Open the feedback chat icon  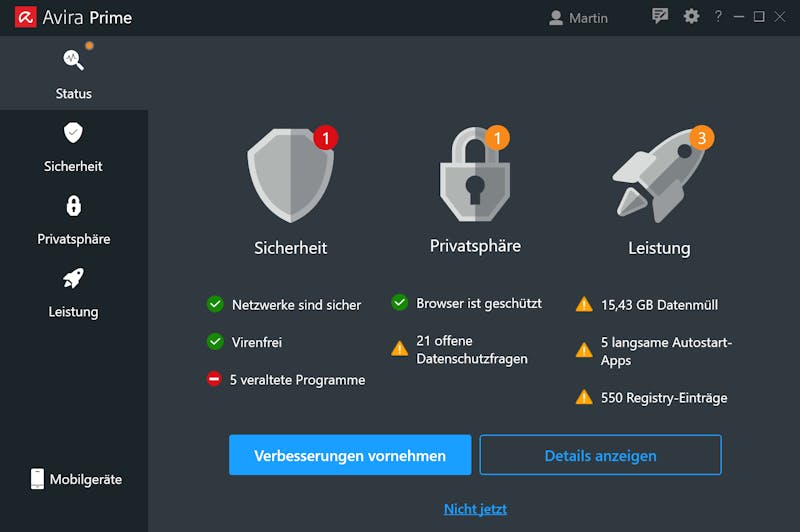point(660,16)
